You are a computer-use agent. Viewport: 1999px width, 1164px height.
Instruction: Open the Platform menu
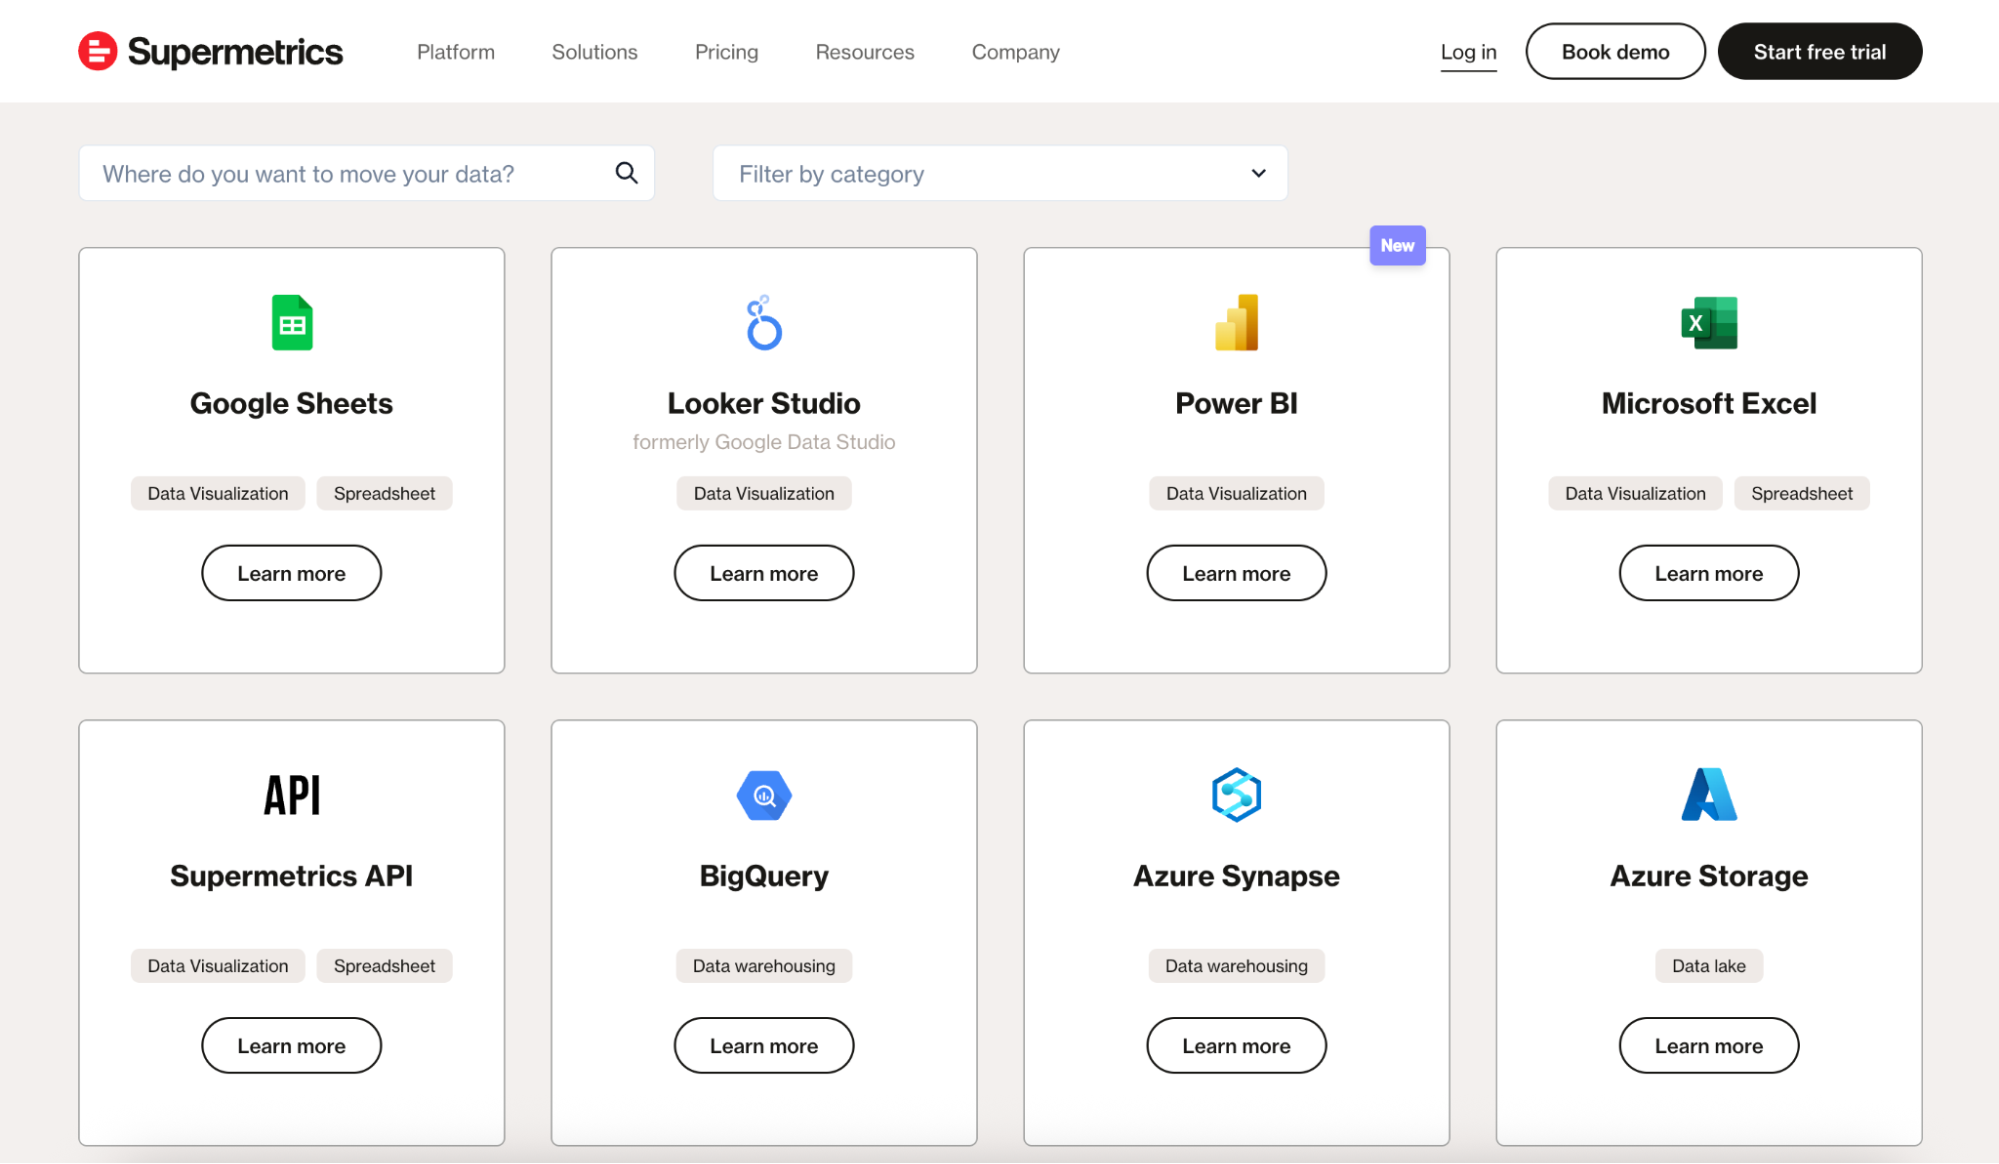tap(455, 51)
